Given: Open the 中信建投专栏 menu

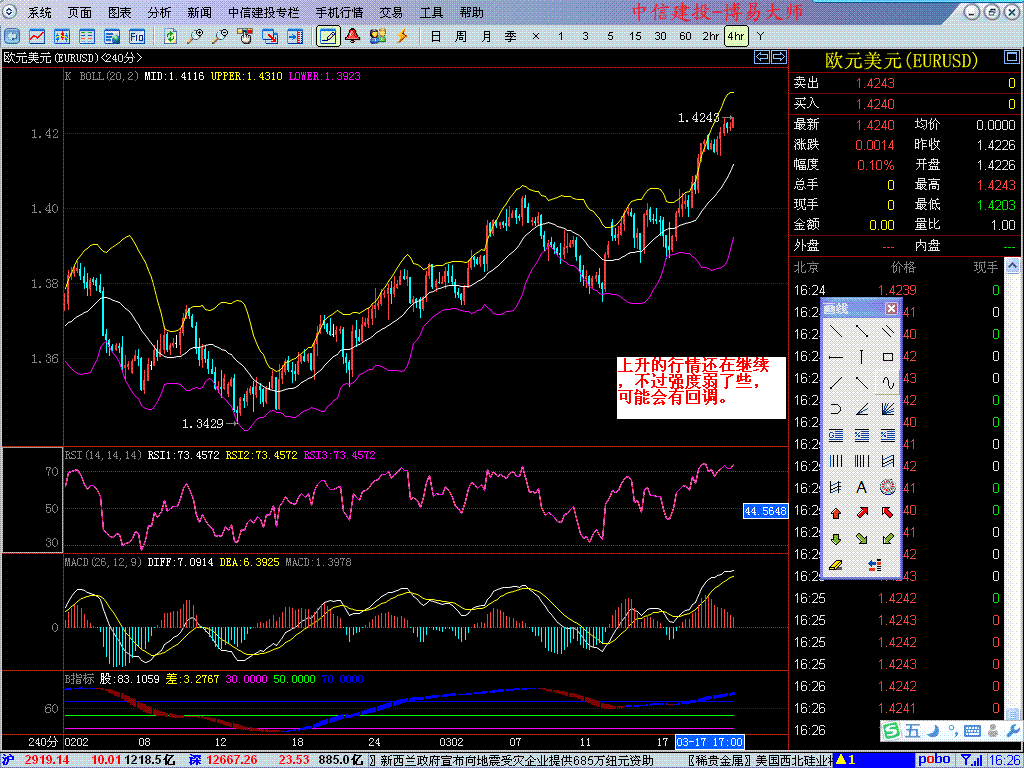Looking at the screenshot, I should click(x=264, y=12).
